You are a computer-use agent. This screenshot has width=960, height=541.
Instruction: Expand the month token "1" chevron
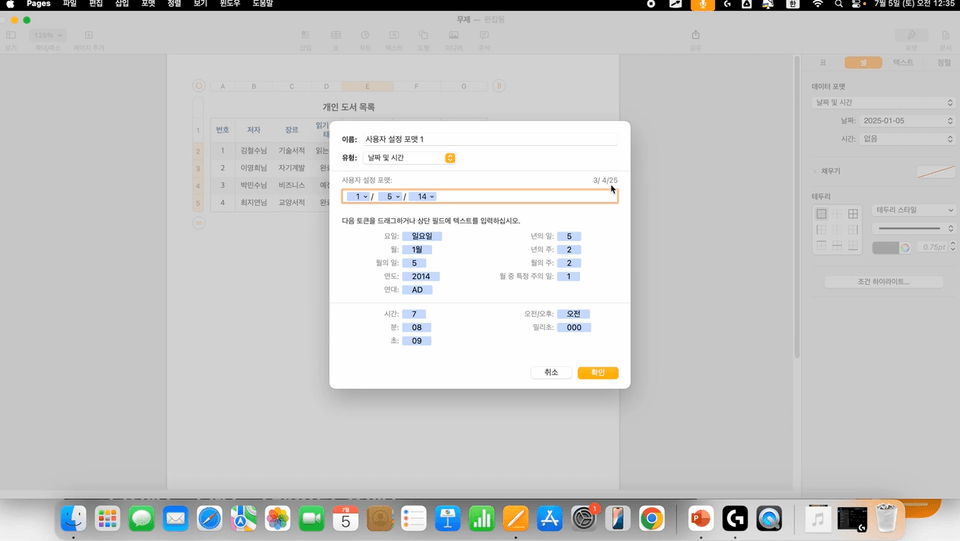coord(366,196)
